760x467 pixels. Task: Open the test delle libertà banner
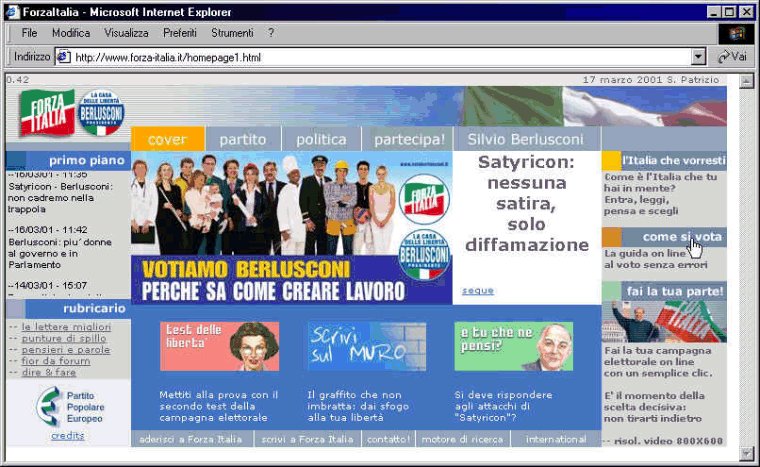pyautogui.click(x=220, y=346)
